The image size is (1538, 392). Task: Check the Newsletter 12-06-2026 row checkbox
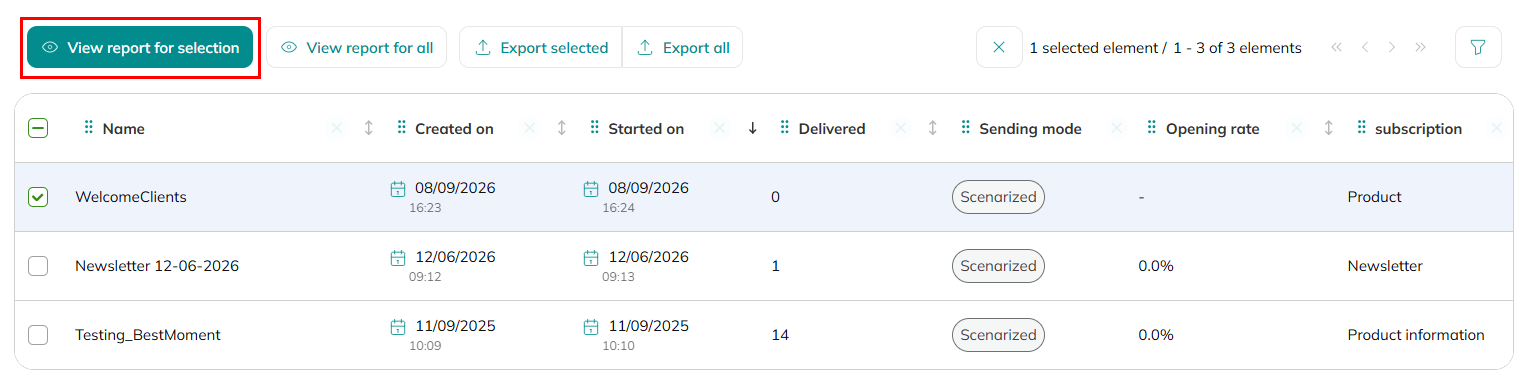click(38, 266)
